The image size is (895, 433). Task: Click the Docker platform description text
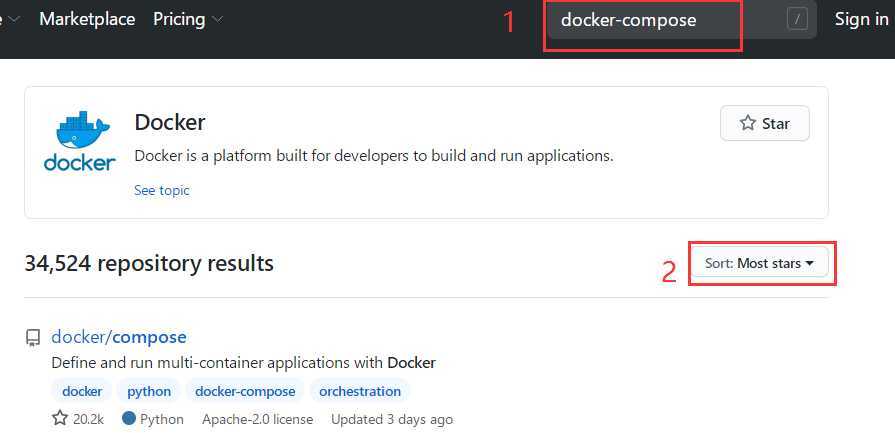click(374, 156)
